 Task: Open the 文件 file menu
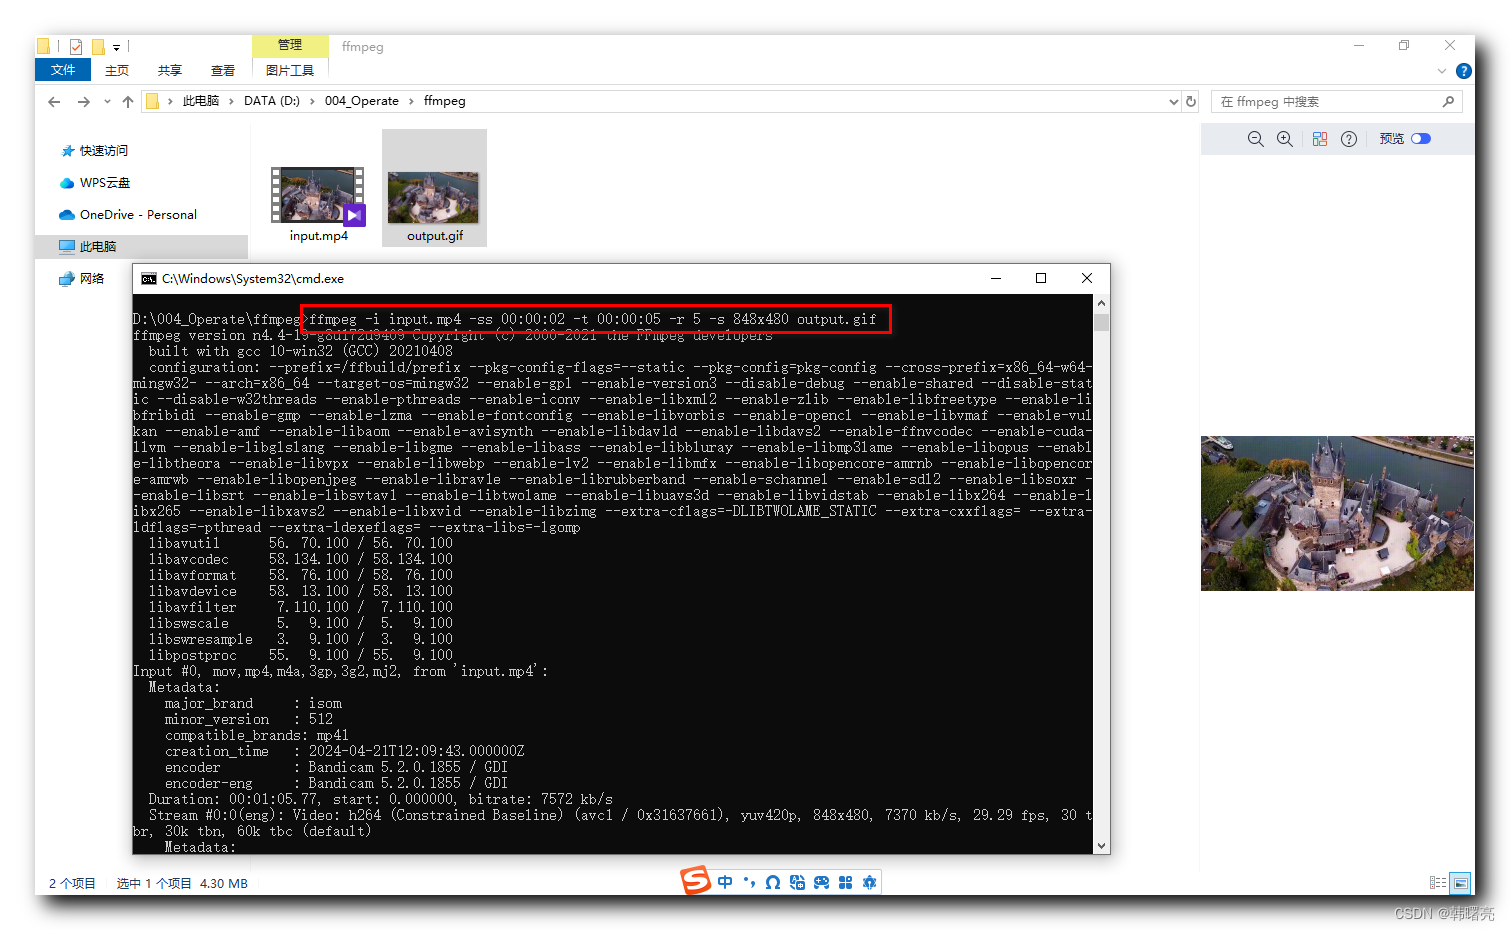coord(63,70)
